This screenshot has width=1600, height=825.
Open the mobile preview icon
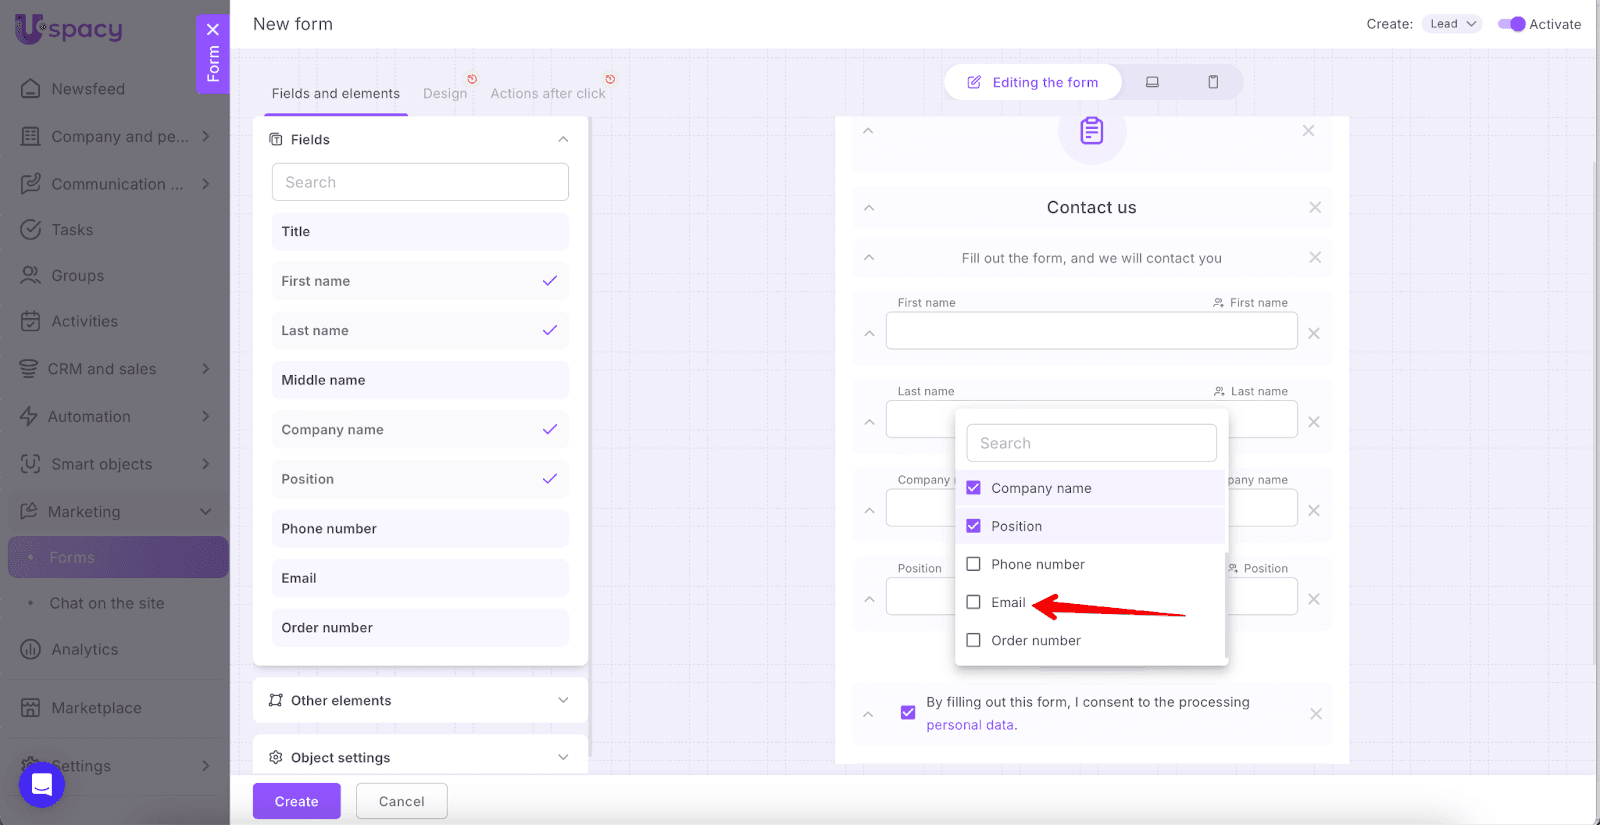(1213, 82)
